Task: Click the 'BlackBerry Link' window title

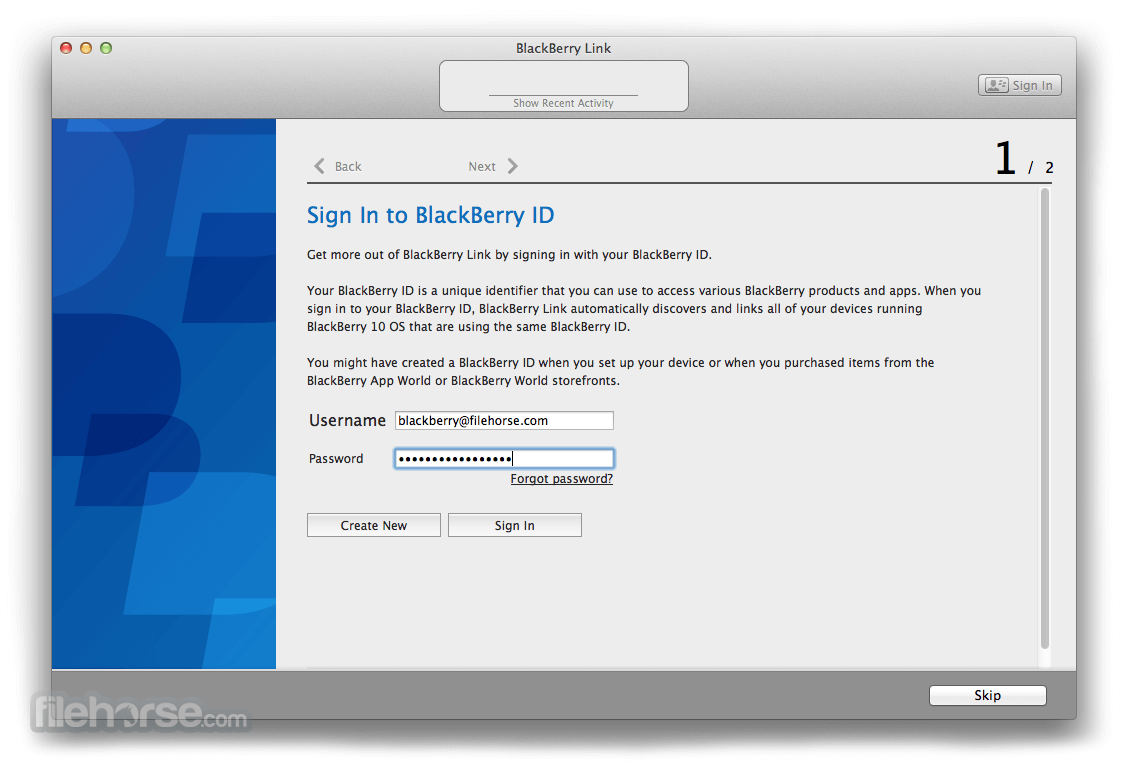Action: (563, 48)
